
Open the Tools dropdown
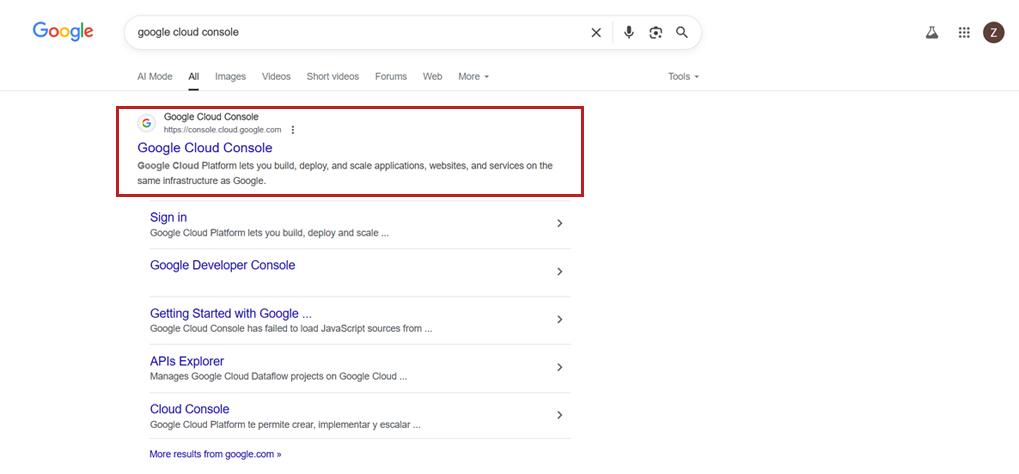tap(684, 77)
